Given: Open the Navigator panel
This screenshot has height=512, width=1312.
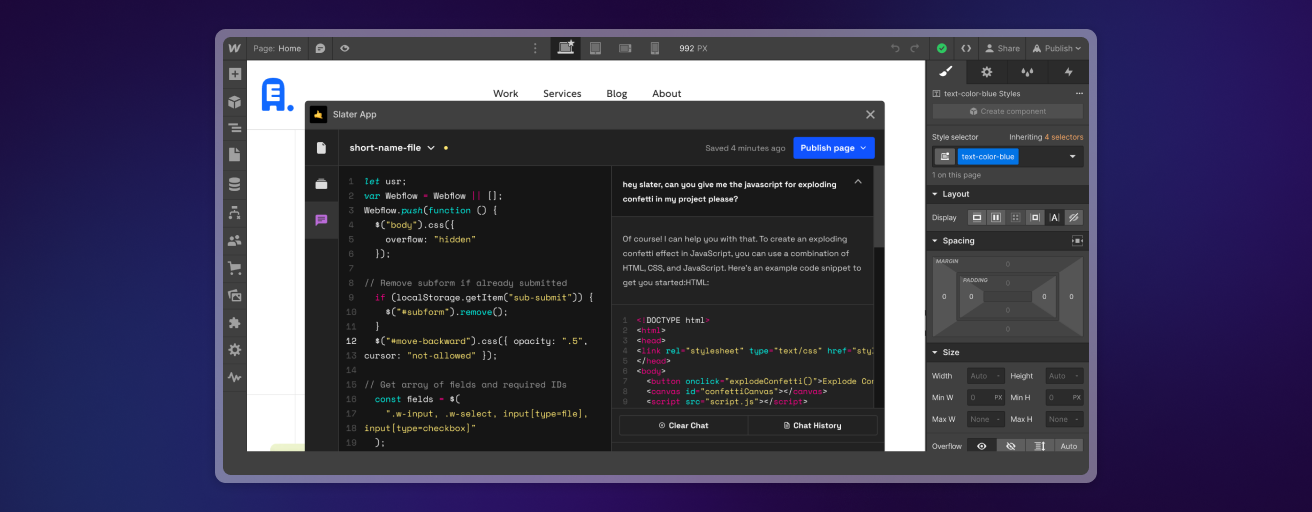Looking at the screenshot, I should 234,128.
